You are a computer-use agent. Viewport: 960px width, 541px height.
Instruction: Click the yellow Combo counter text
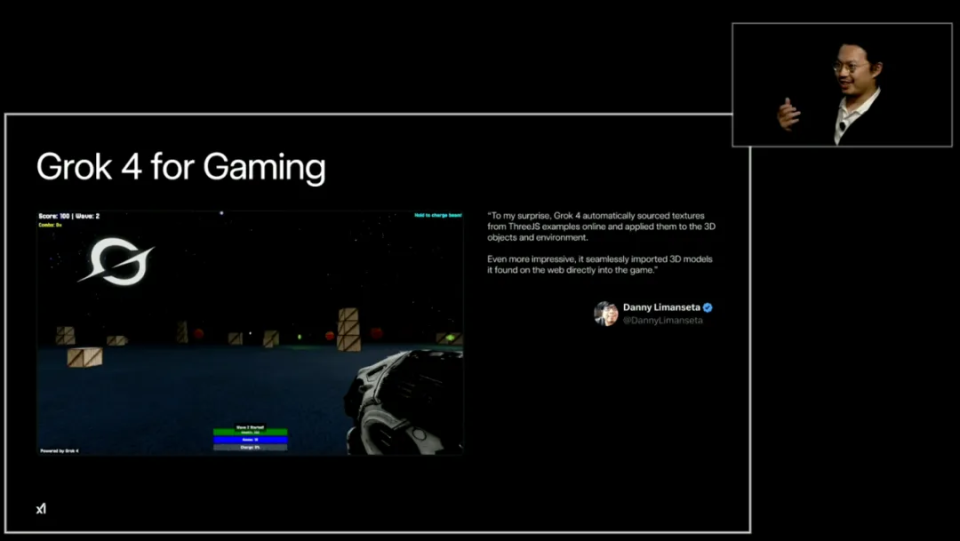pos(50,225)
